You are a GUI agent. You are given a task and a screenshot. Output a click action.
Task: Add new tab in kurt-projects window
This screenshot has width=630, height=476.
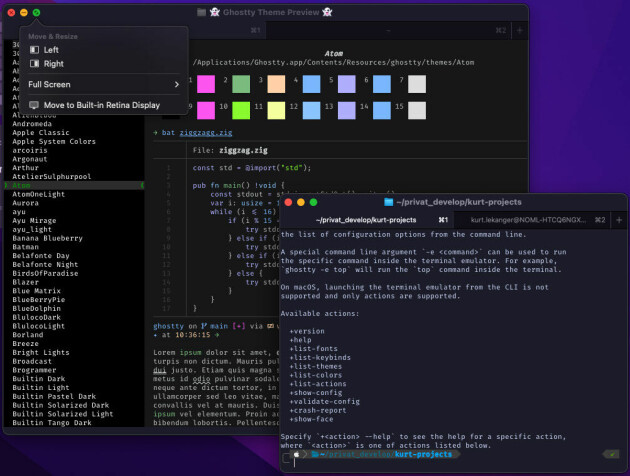coord(619,220)
